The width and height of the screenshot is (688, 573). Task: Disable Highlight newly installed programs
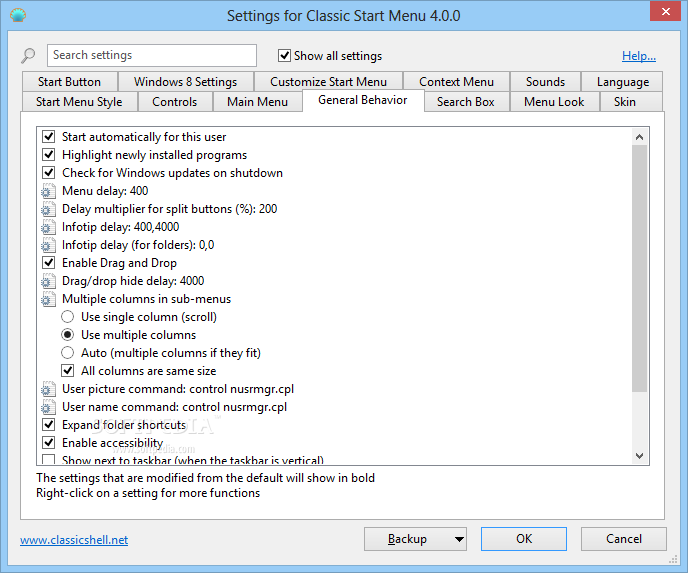(x=49, y=155)
